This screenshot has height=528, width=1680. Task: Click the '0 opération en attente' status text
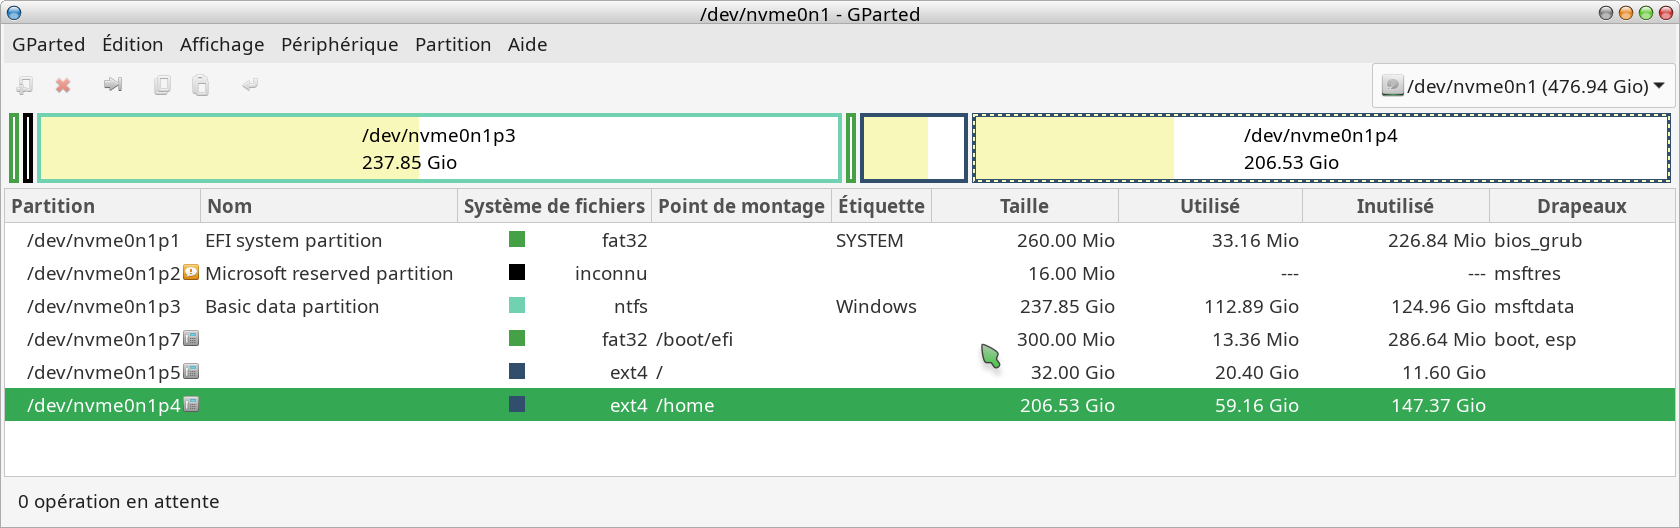118,501
